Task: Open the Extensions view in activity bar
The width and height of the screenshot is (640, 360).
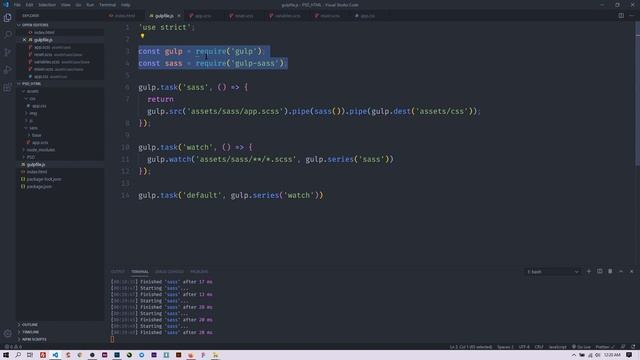Action: 7,87
